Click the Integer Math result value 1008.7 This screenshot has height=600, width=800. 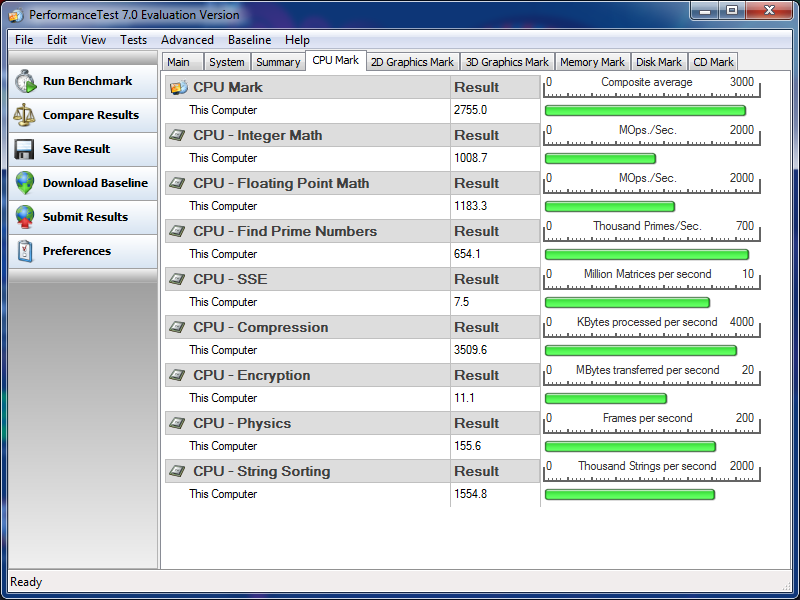(x=470, y=158)
